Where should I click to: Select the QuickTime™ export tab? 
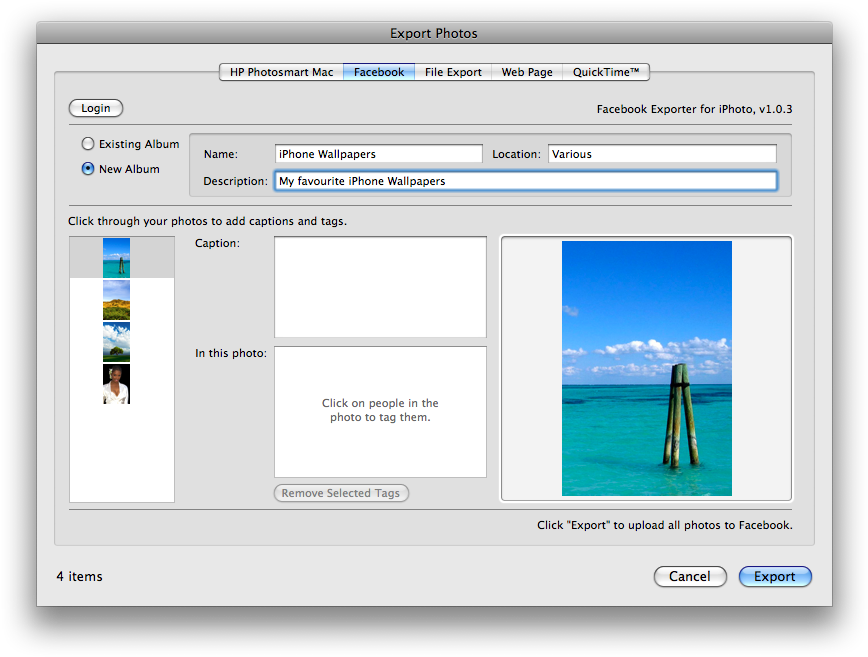(x=605, y=71)
